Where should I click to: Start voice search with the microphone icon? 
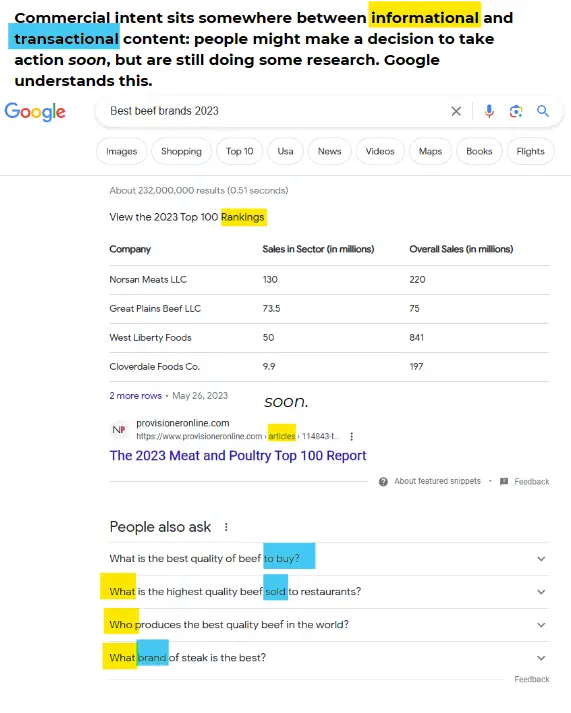(x=489, y=111)
